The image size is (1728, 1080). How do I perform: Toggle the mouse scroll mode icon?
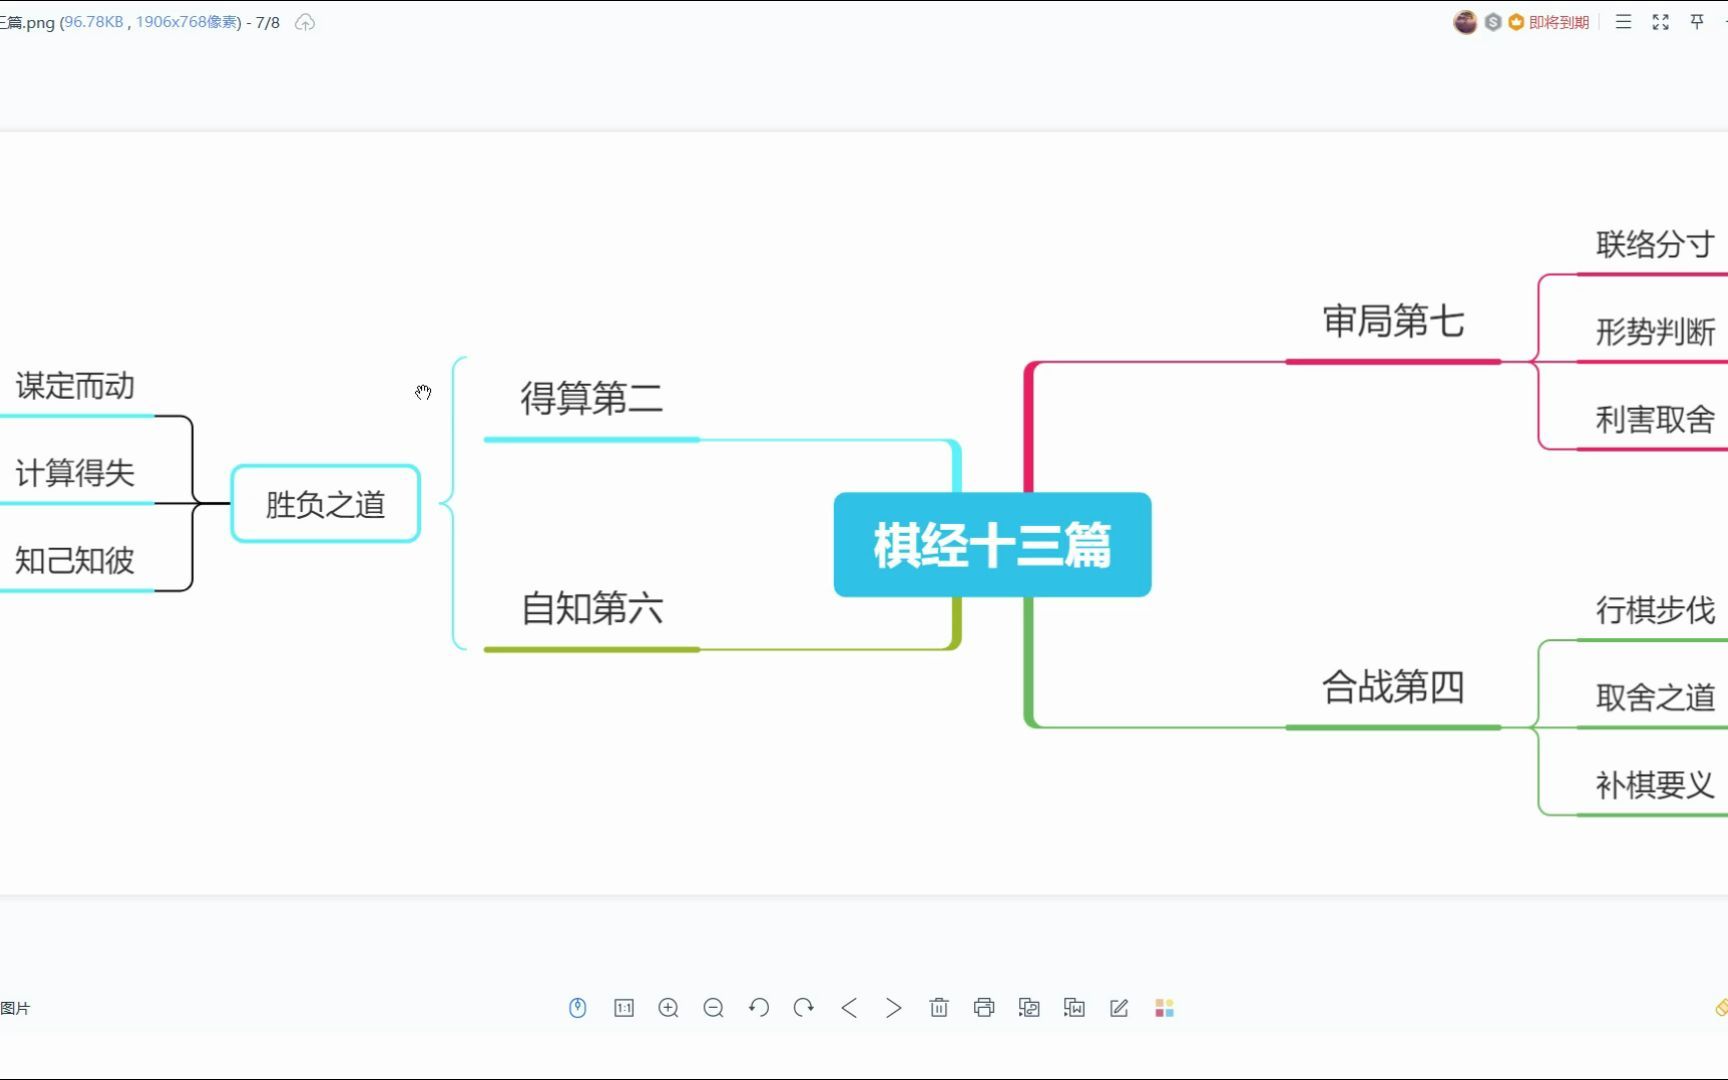point(578,1008)
